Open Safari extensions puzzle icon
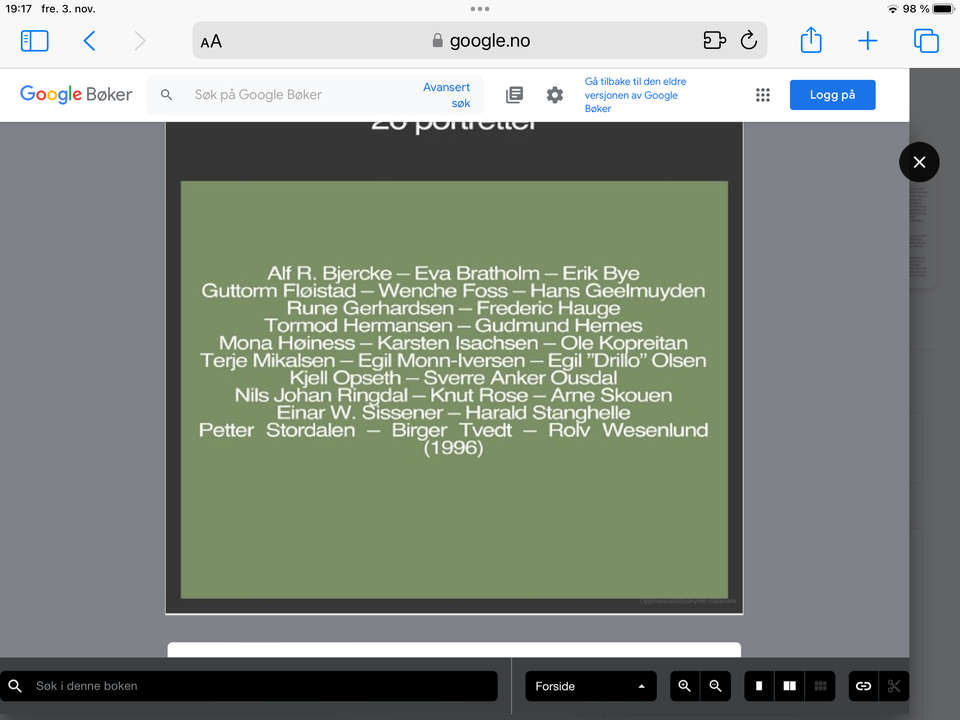 714,40
